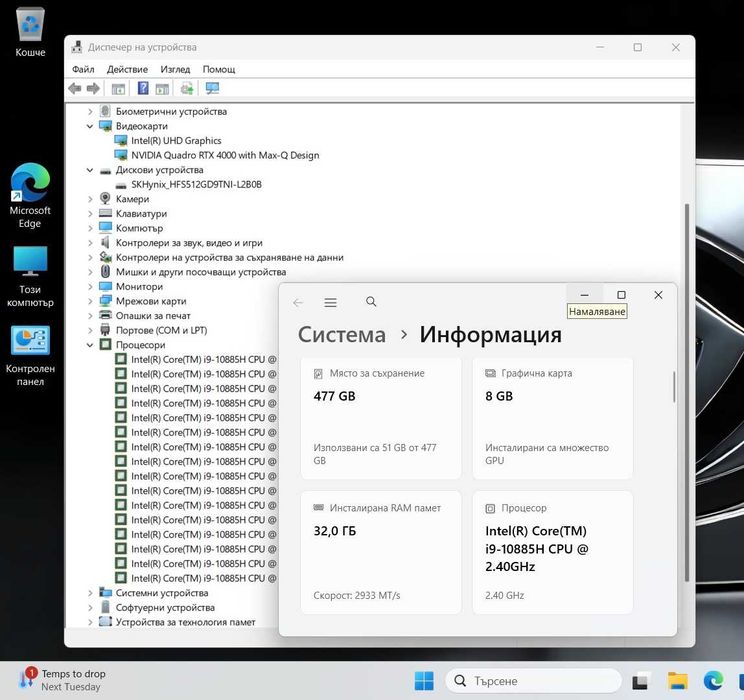Select the Intel(R) UHD Graphics device

pyautogui.click(x=176, y=140)
